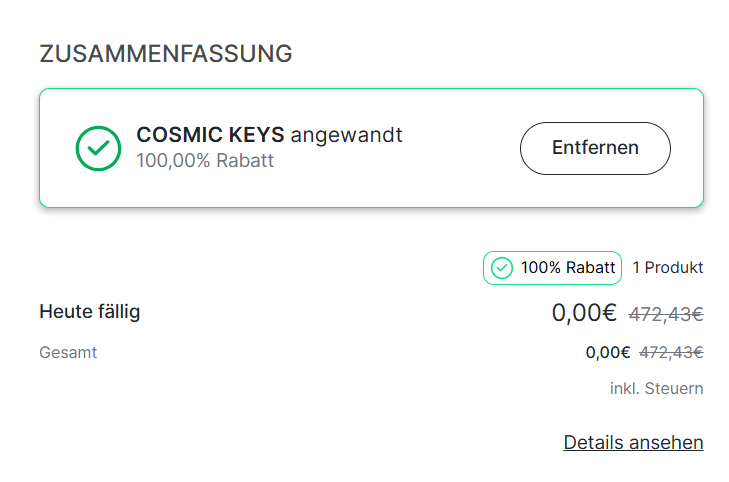Click the inkl. Steuern note
The height and width of the screenshot is (482, 729).
click(x=657, y=388)
